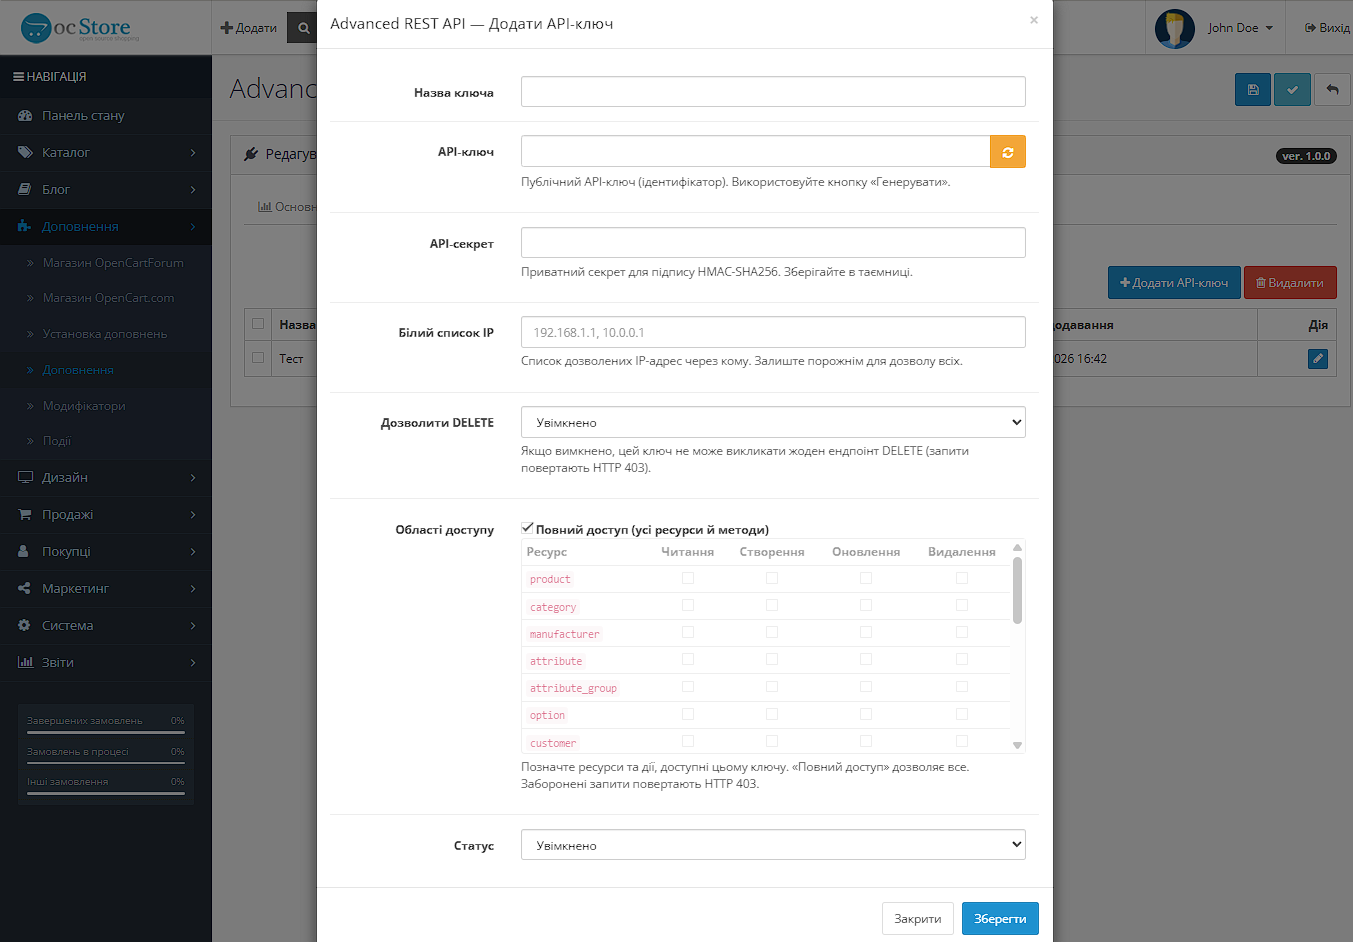Click the Панель стану dashboard icon
The width and height of the screenshot is (1353, 942).
point(25,116)
